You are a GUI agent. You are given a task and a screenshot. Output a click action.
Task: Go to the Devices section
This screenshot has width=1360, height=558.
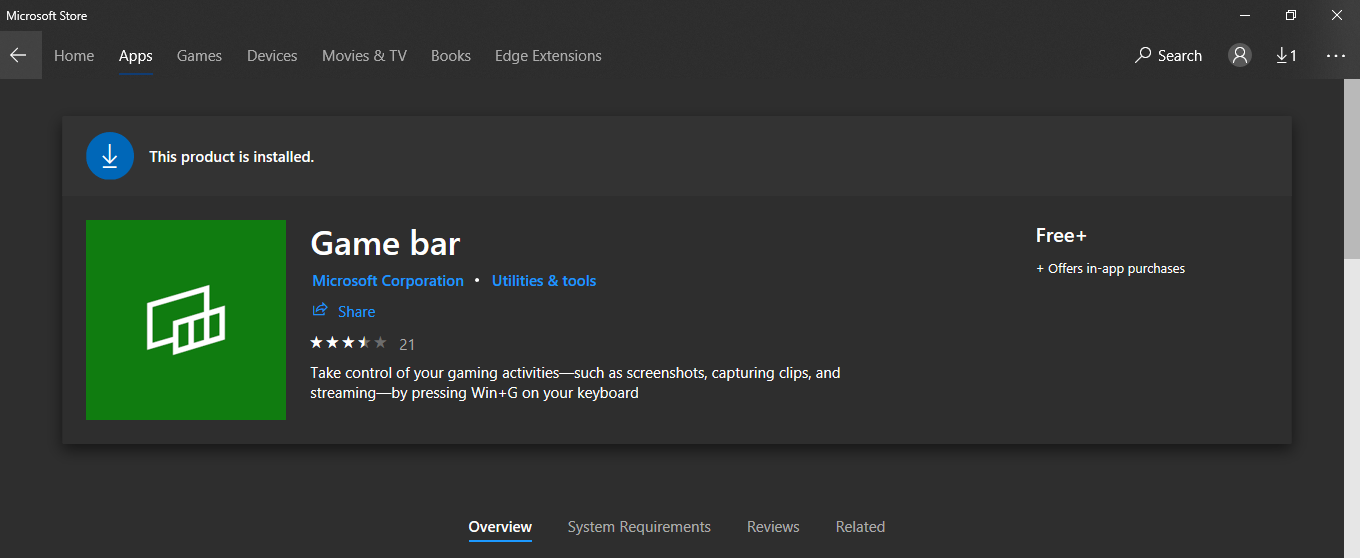tap(272, 56)
